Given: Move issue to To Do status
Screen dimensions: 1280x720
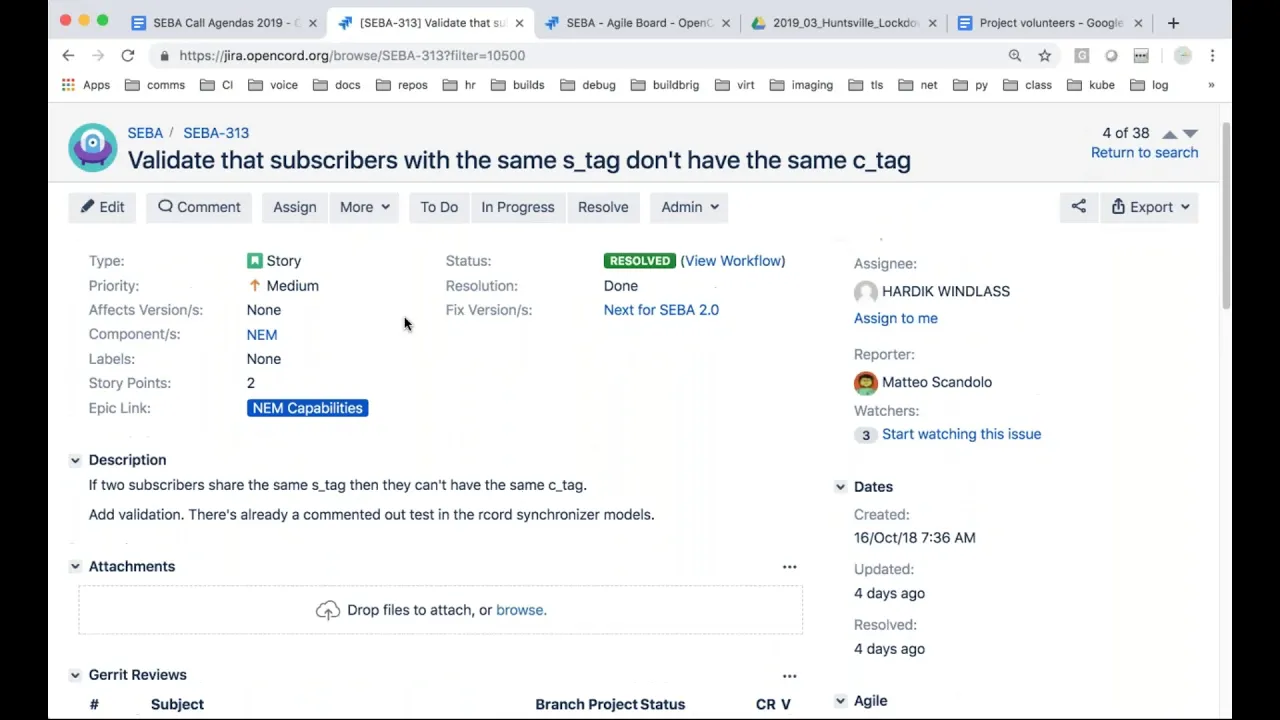Looking at the screenshot, I should (x=439, y=207).
